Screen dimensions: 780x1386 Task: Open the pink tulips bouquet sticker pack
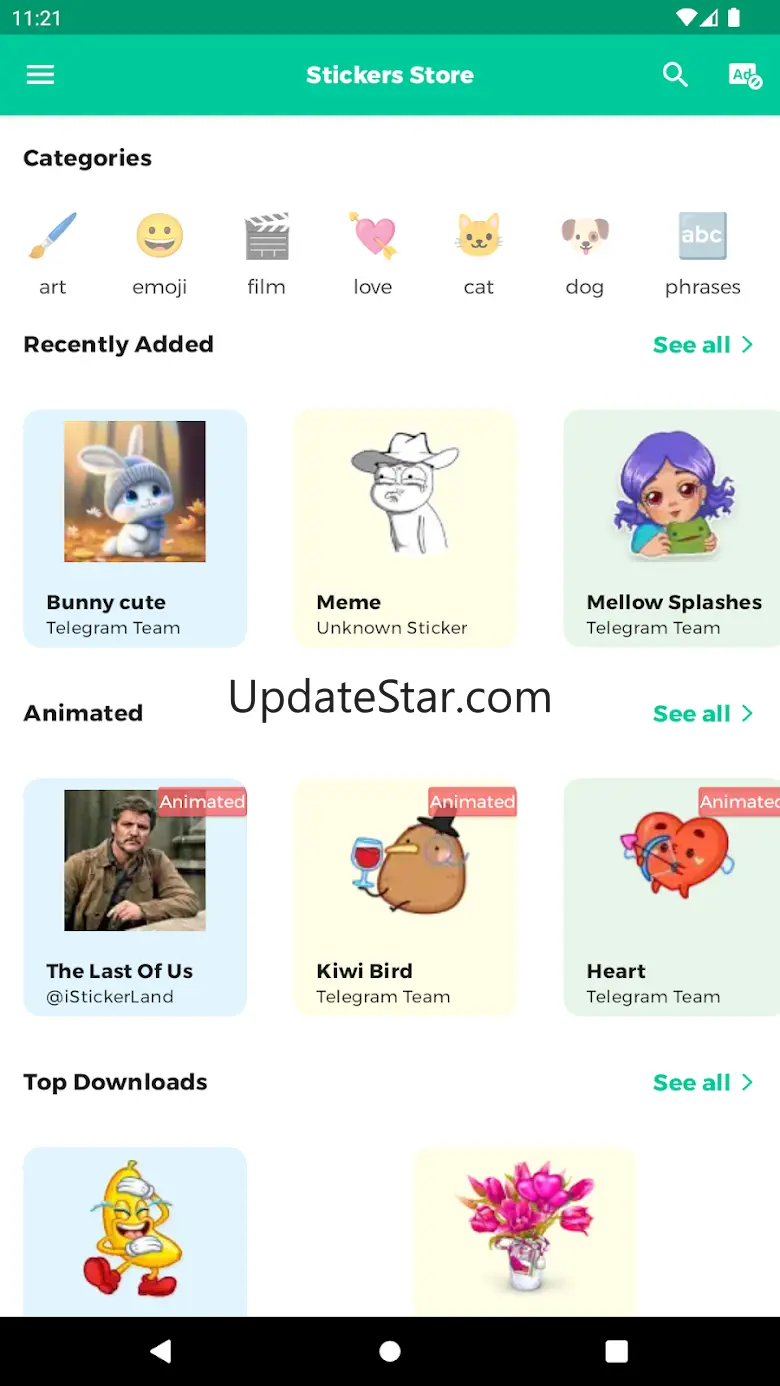coord(525,1231)
